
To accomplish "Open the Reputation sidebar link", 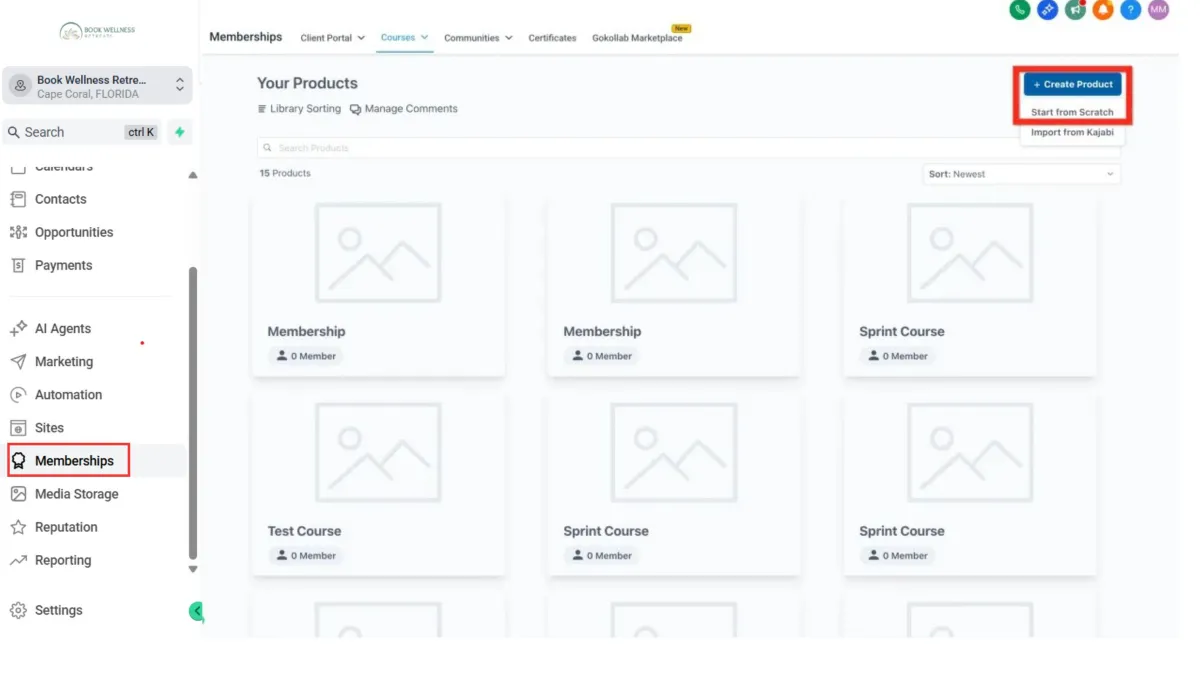I will [66, 527].
